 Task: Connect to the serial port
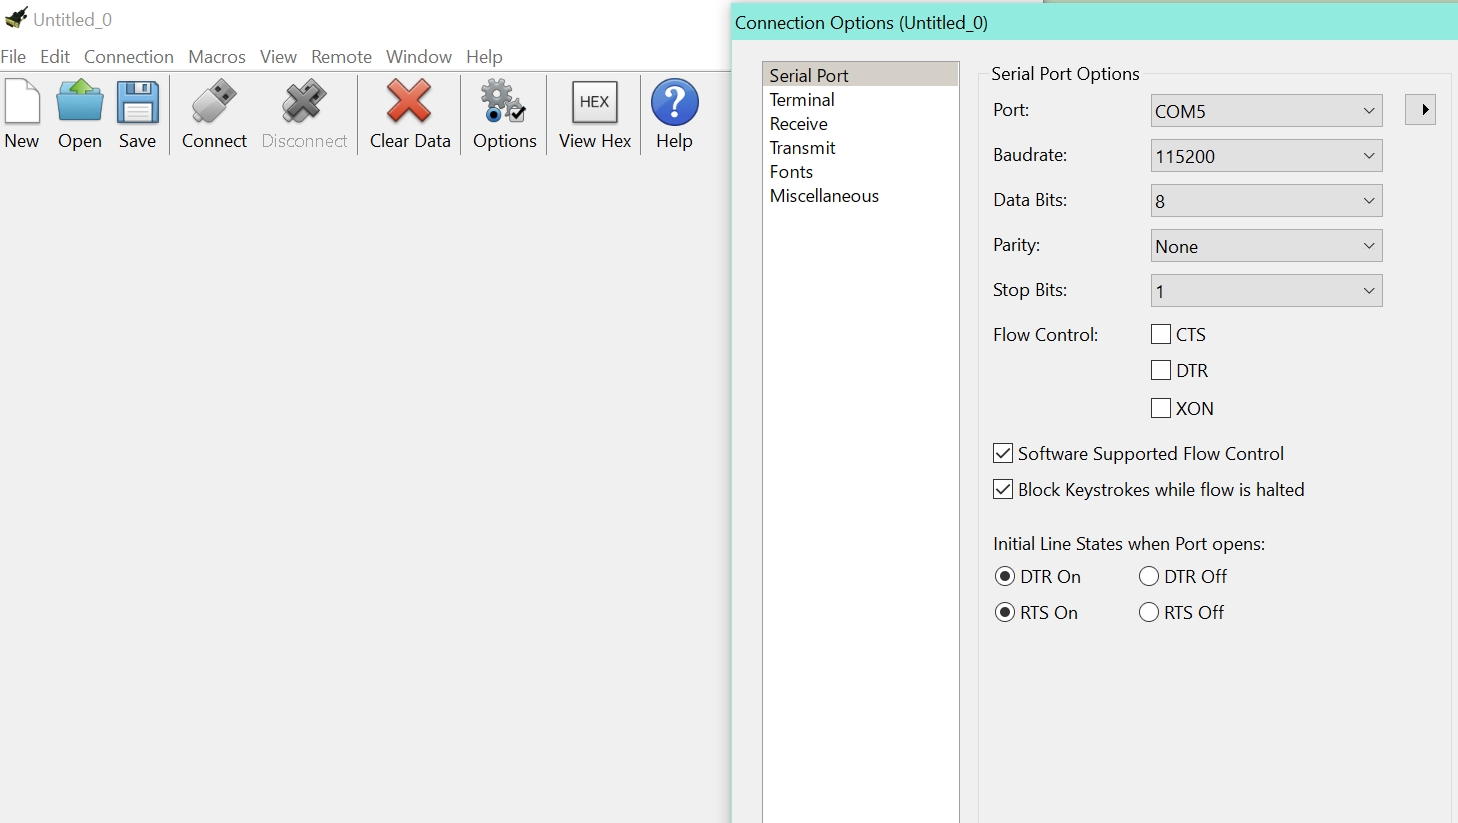pos(214,103)
